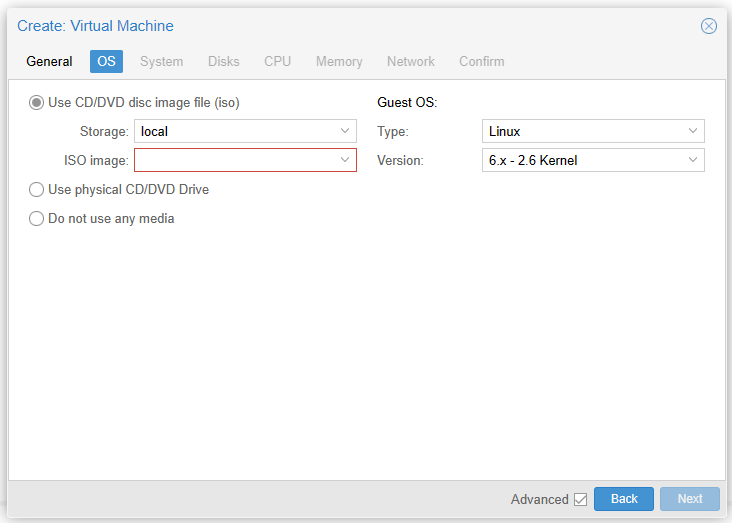Toggle the Advanced checkbox
Image resolution: width=732 pixels, height=523 pixels.
click(580, 499)
